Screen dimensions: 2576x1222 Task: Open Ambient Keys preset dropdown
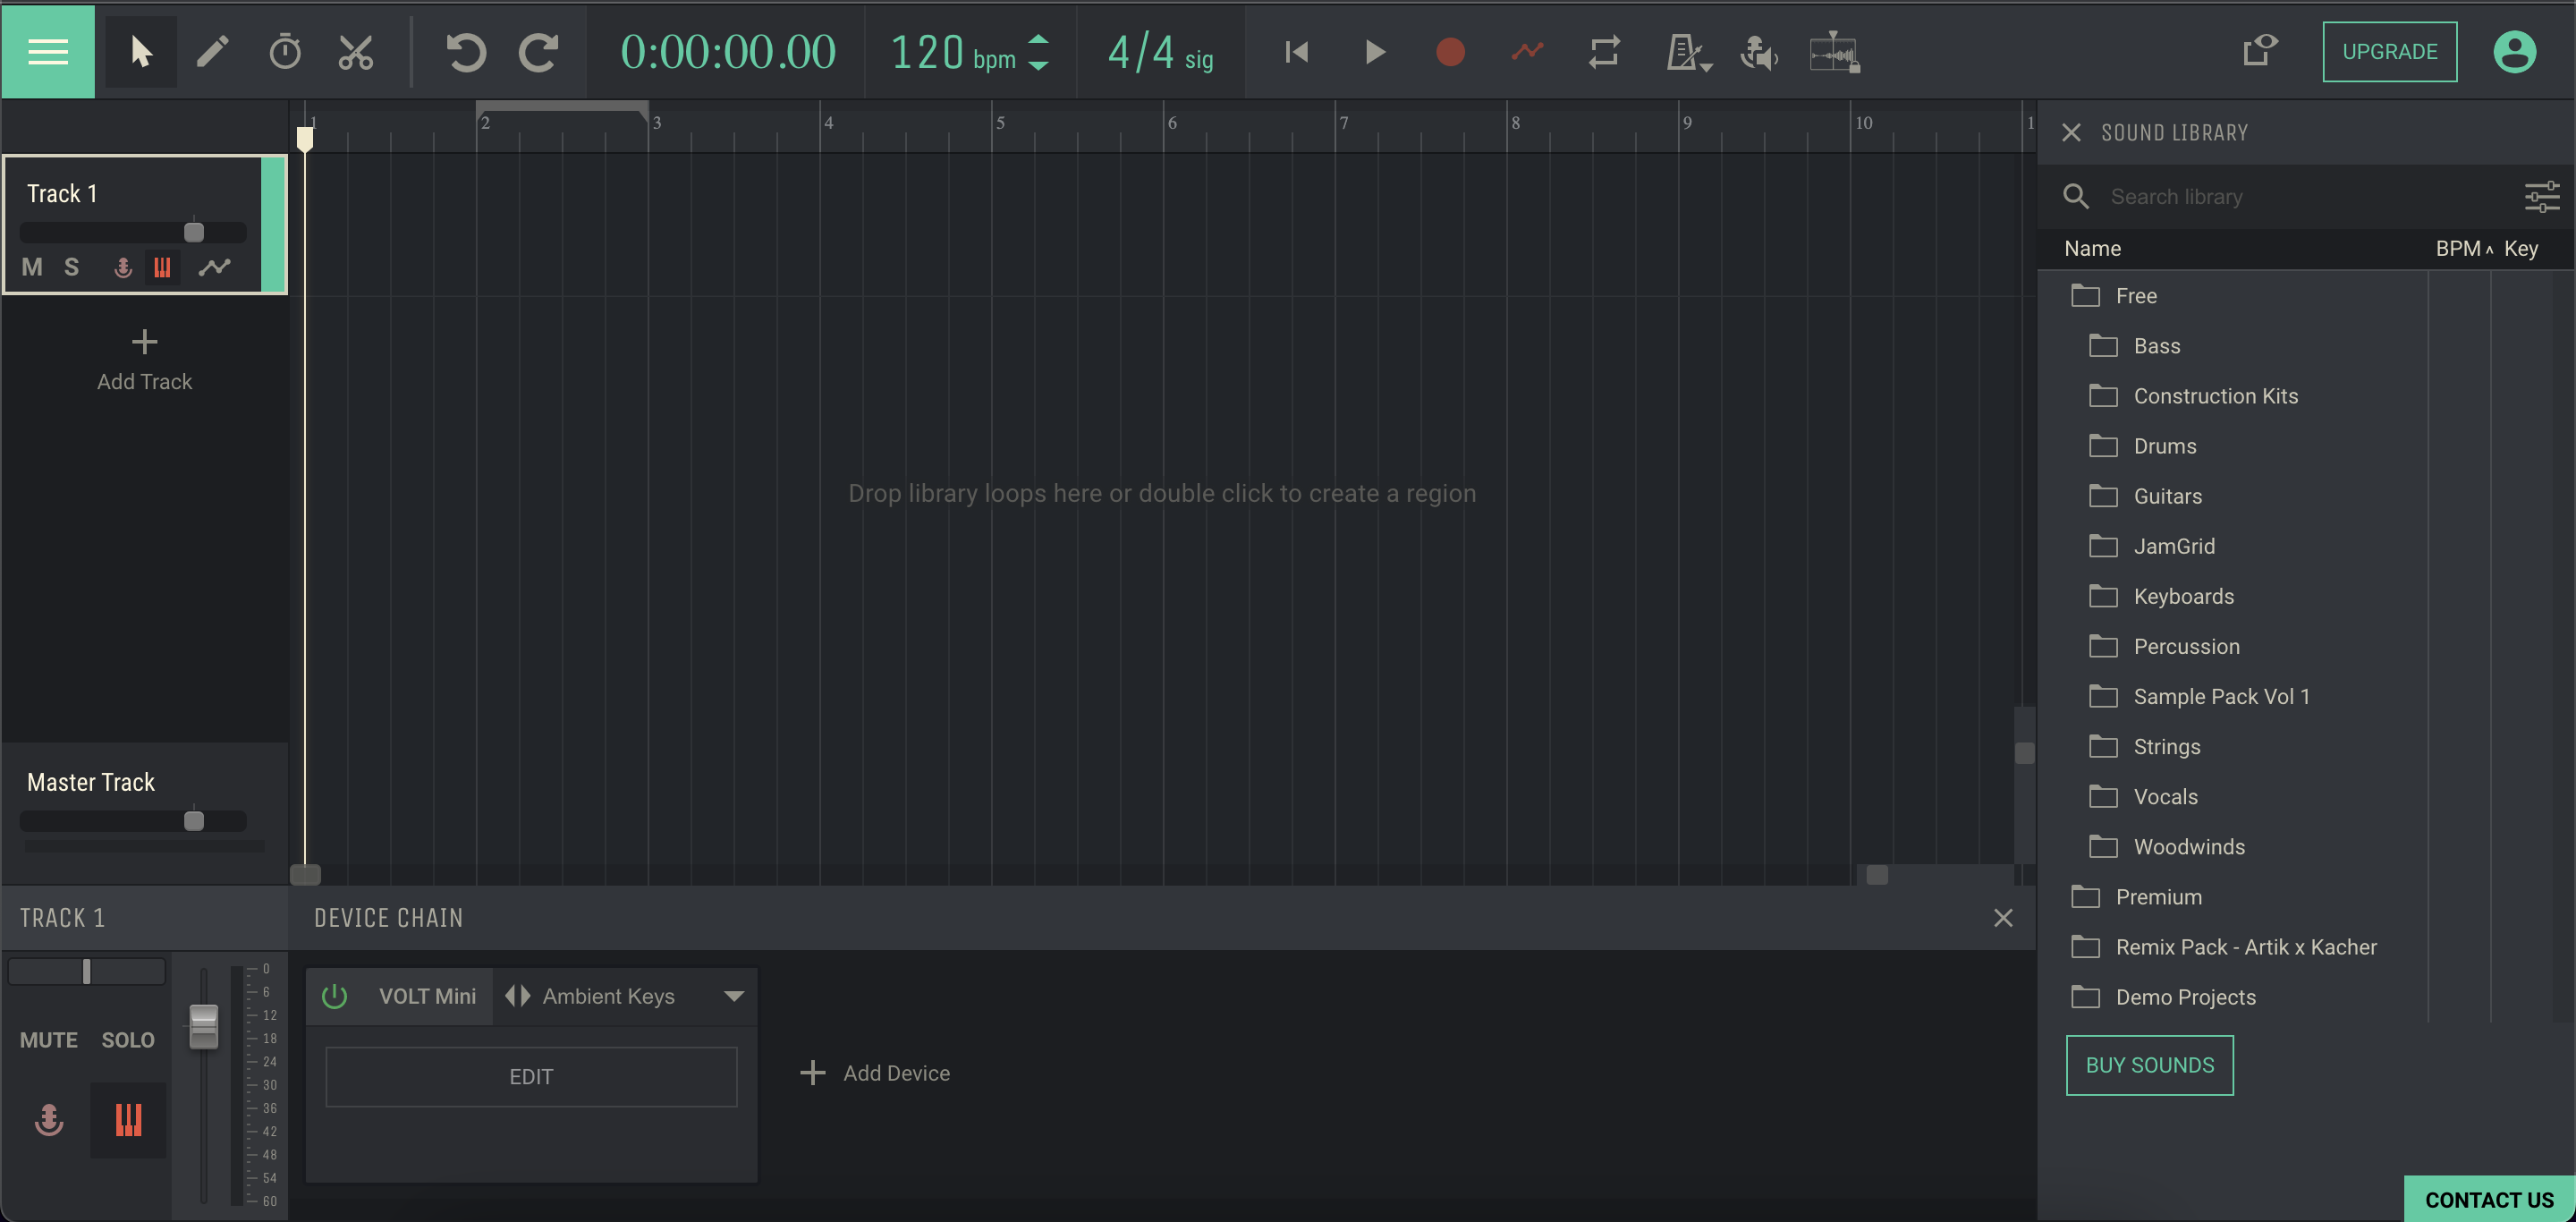pos(734,996)
